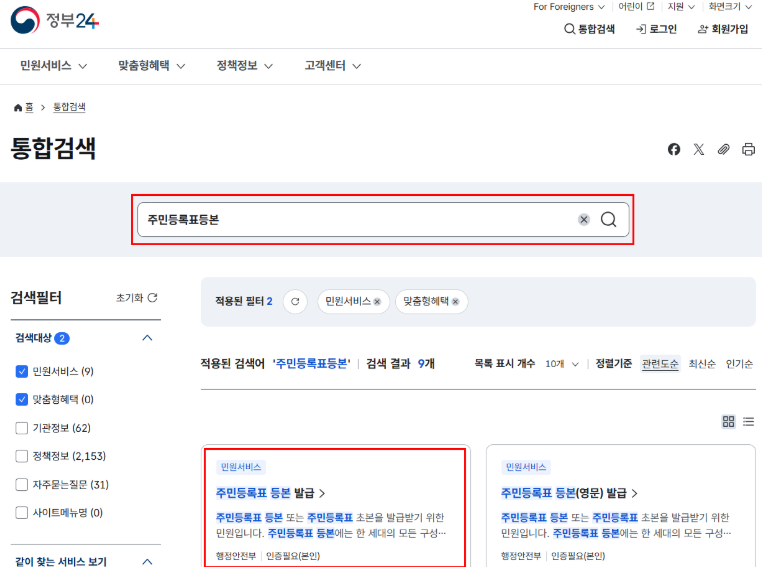Switch to list view icon
Viewport: 762px width, 567px height.
748,421
